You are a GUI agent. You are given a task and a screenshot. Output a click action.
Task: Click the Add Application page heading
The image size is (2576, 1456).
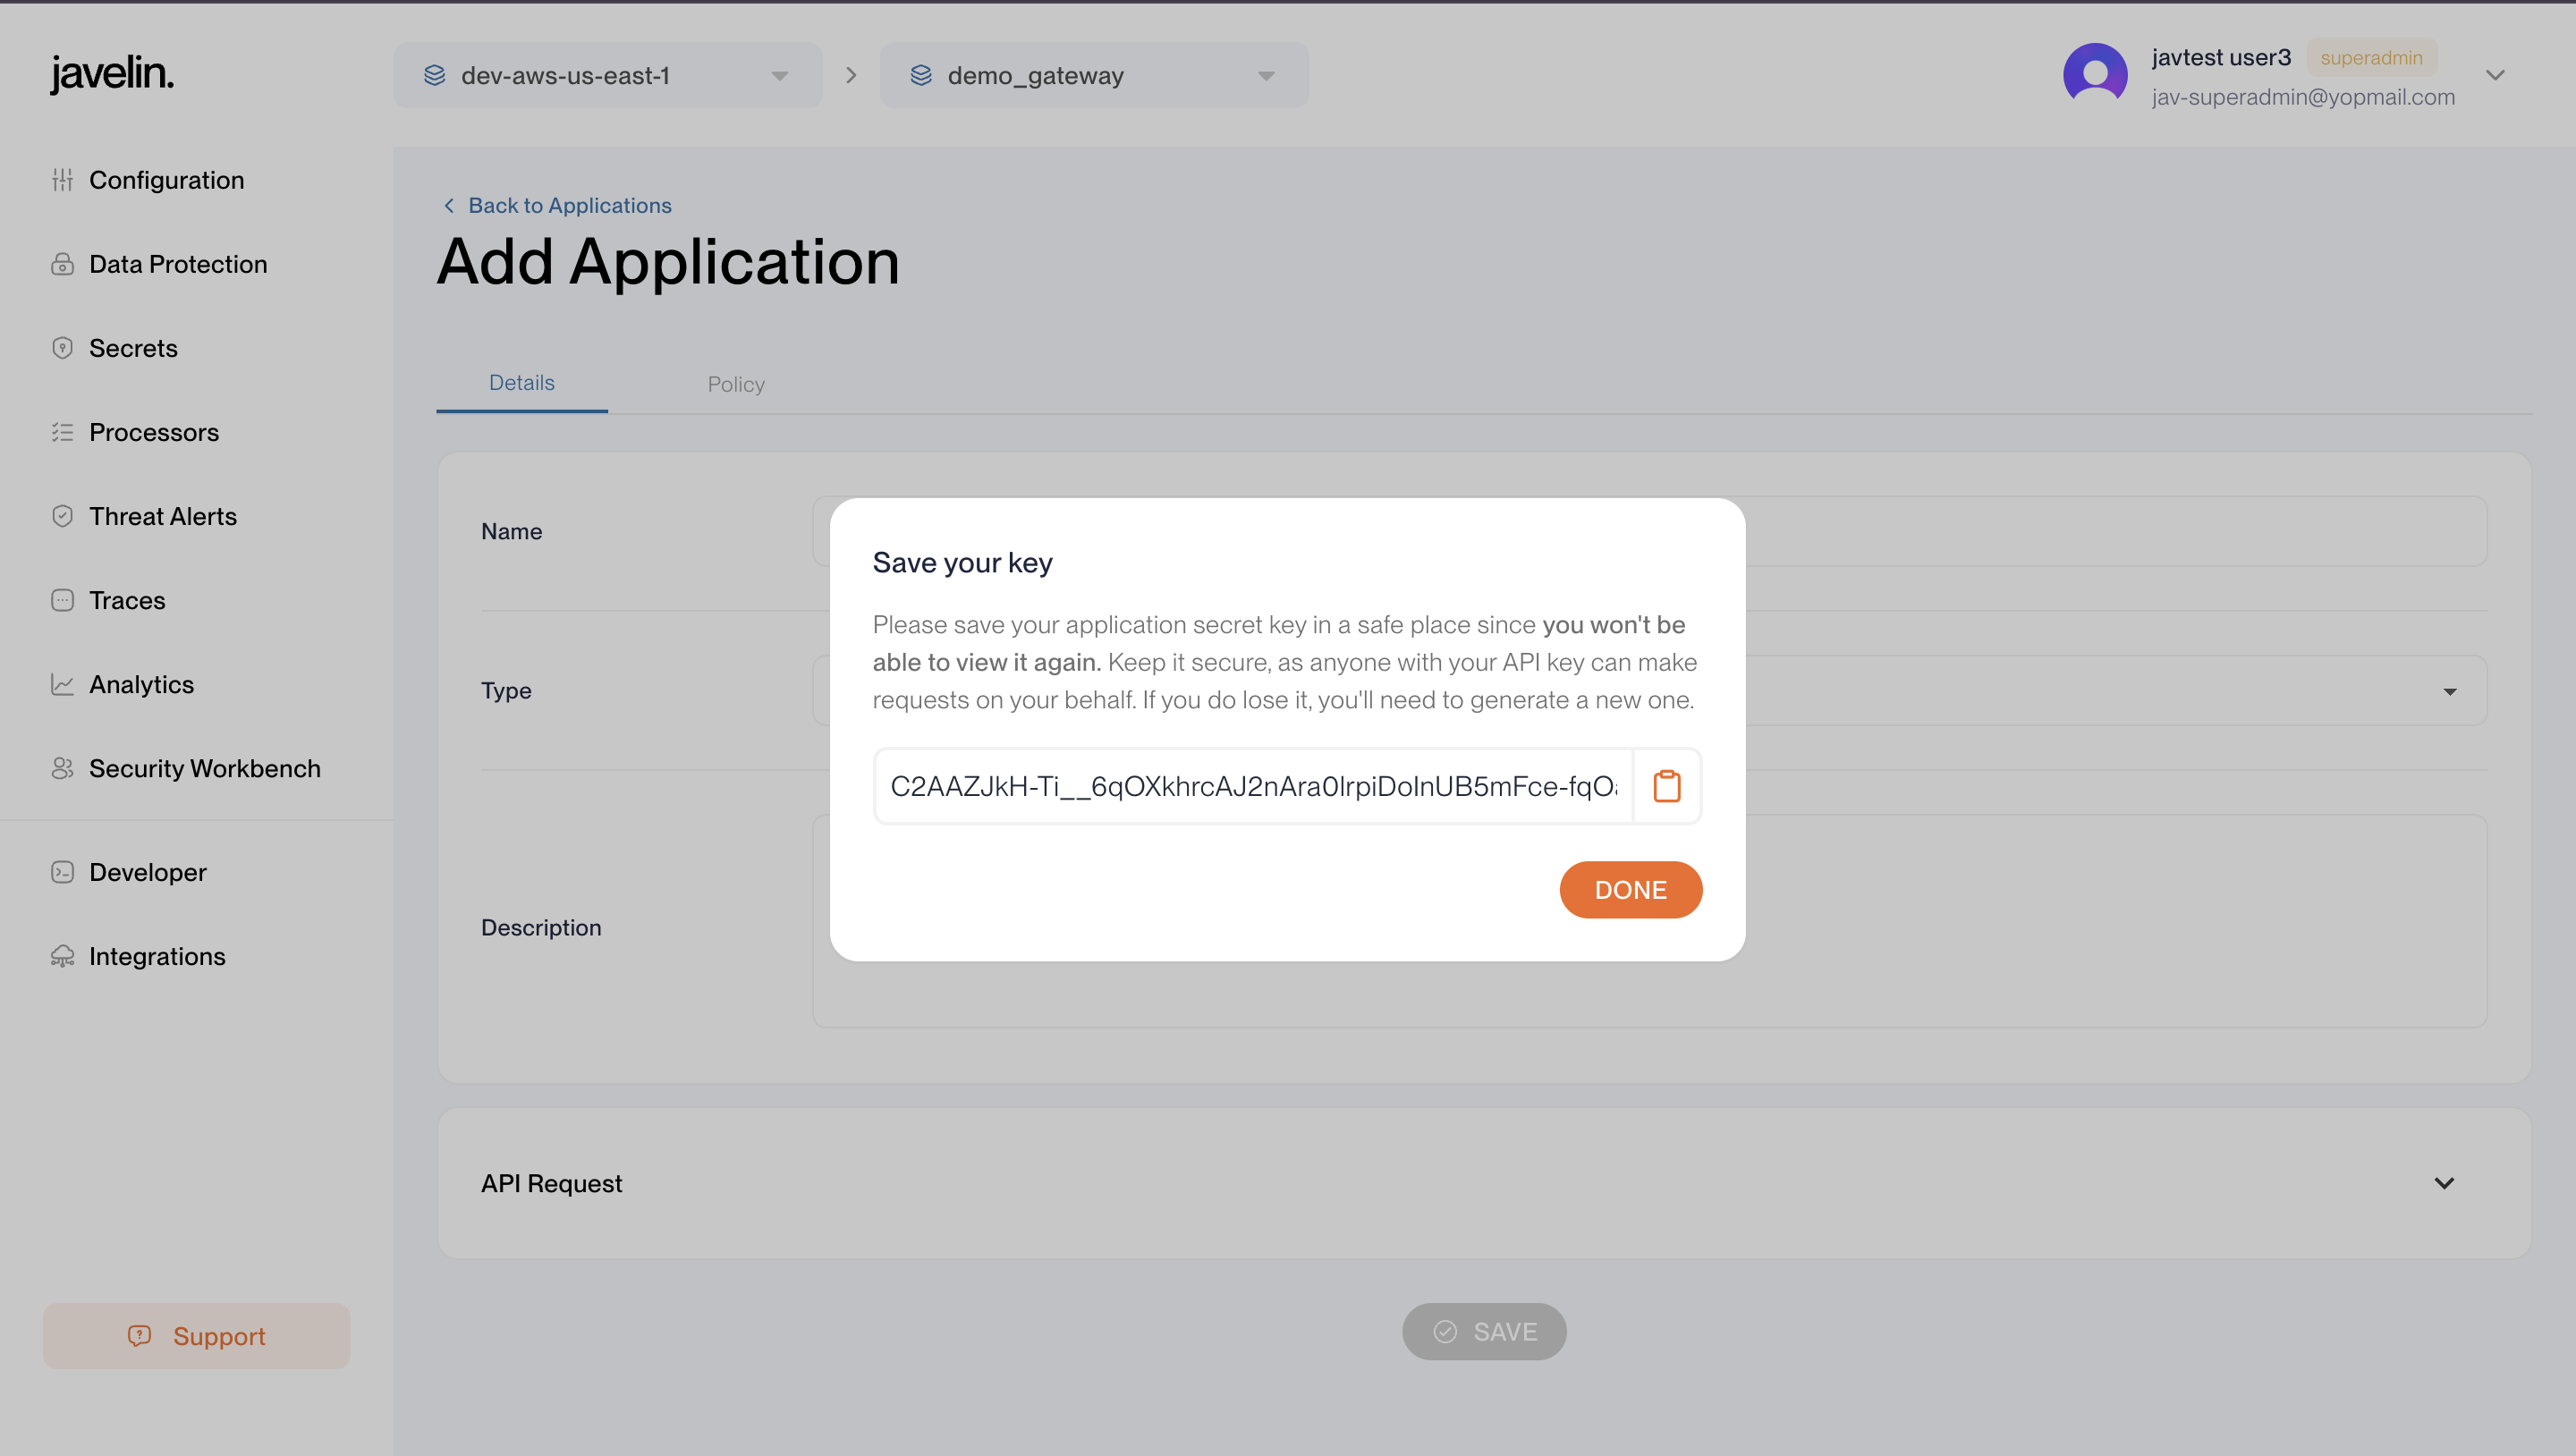[668, 261]
